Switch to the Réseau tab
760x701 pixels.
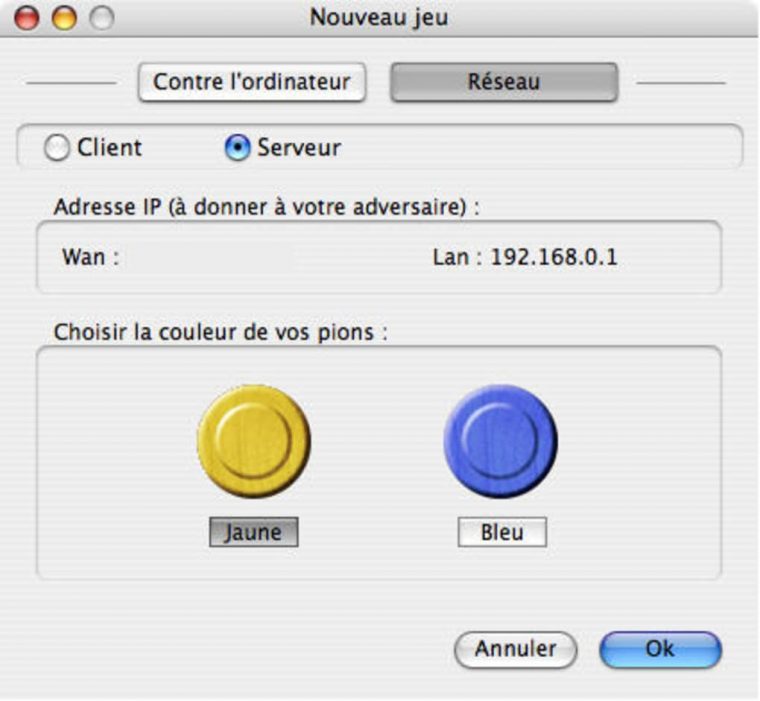(x=503, y=82)
